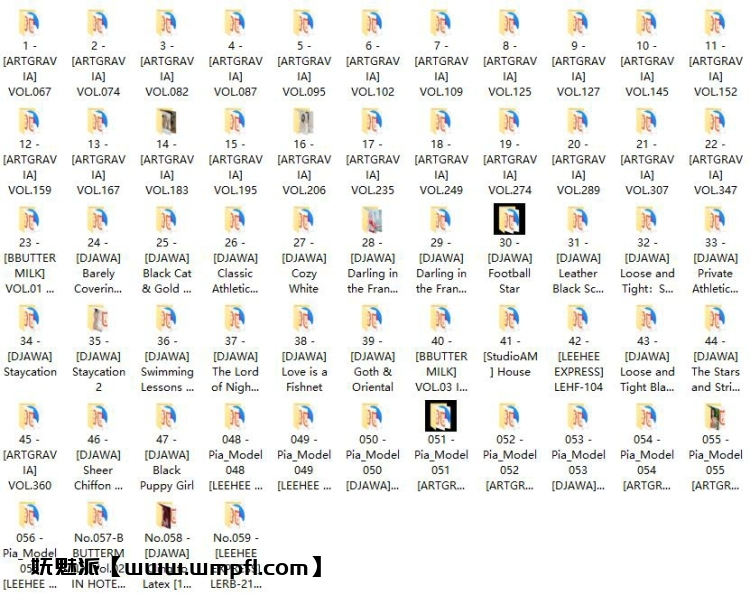Click label '3 - [ARTGRAVIA] VOL.082'
The width and height of the screenshot is (750, 605).
167,68
